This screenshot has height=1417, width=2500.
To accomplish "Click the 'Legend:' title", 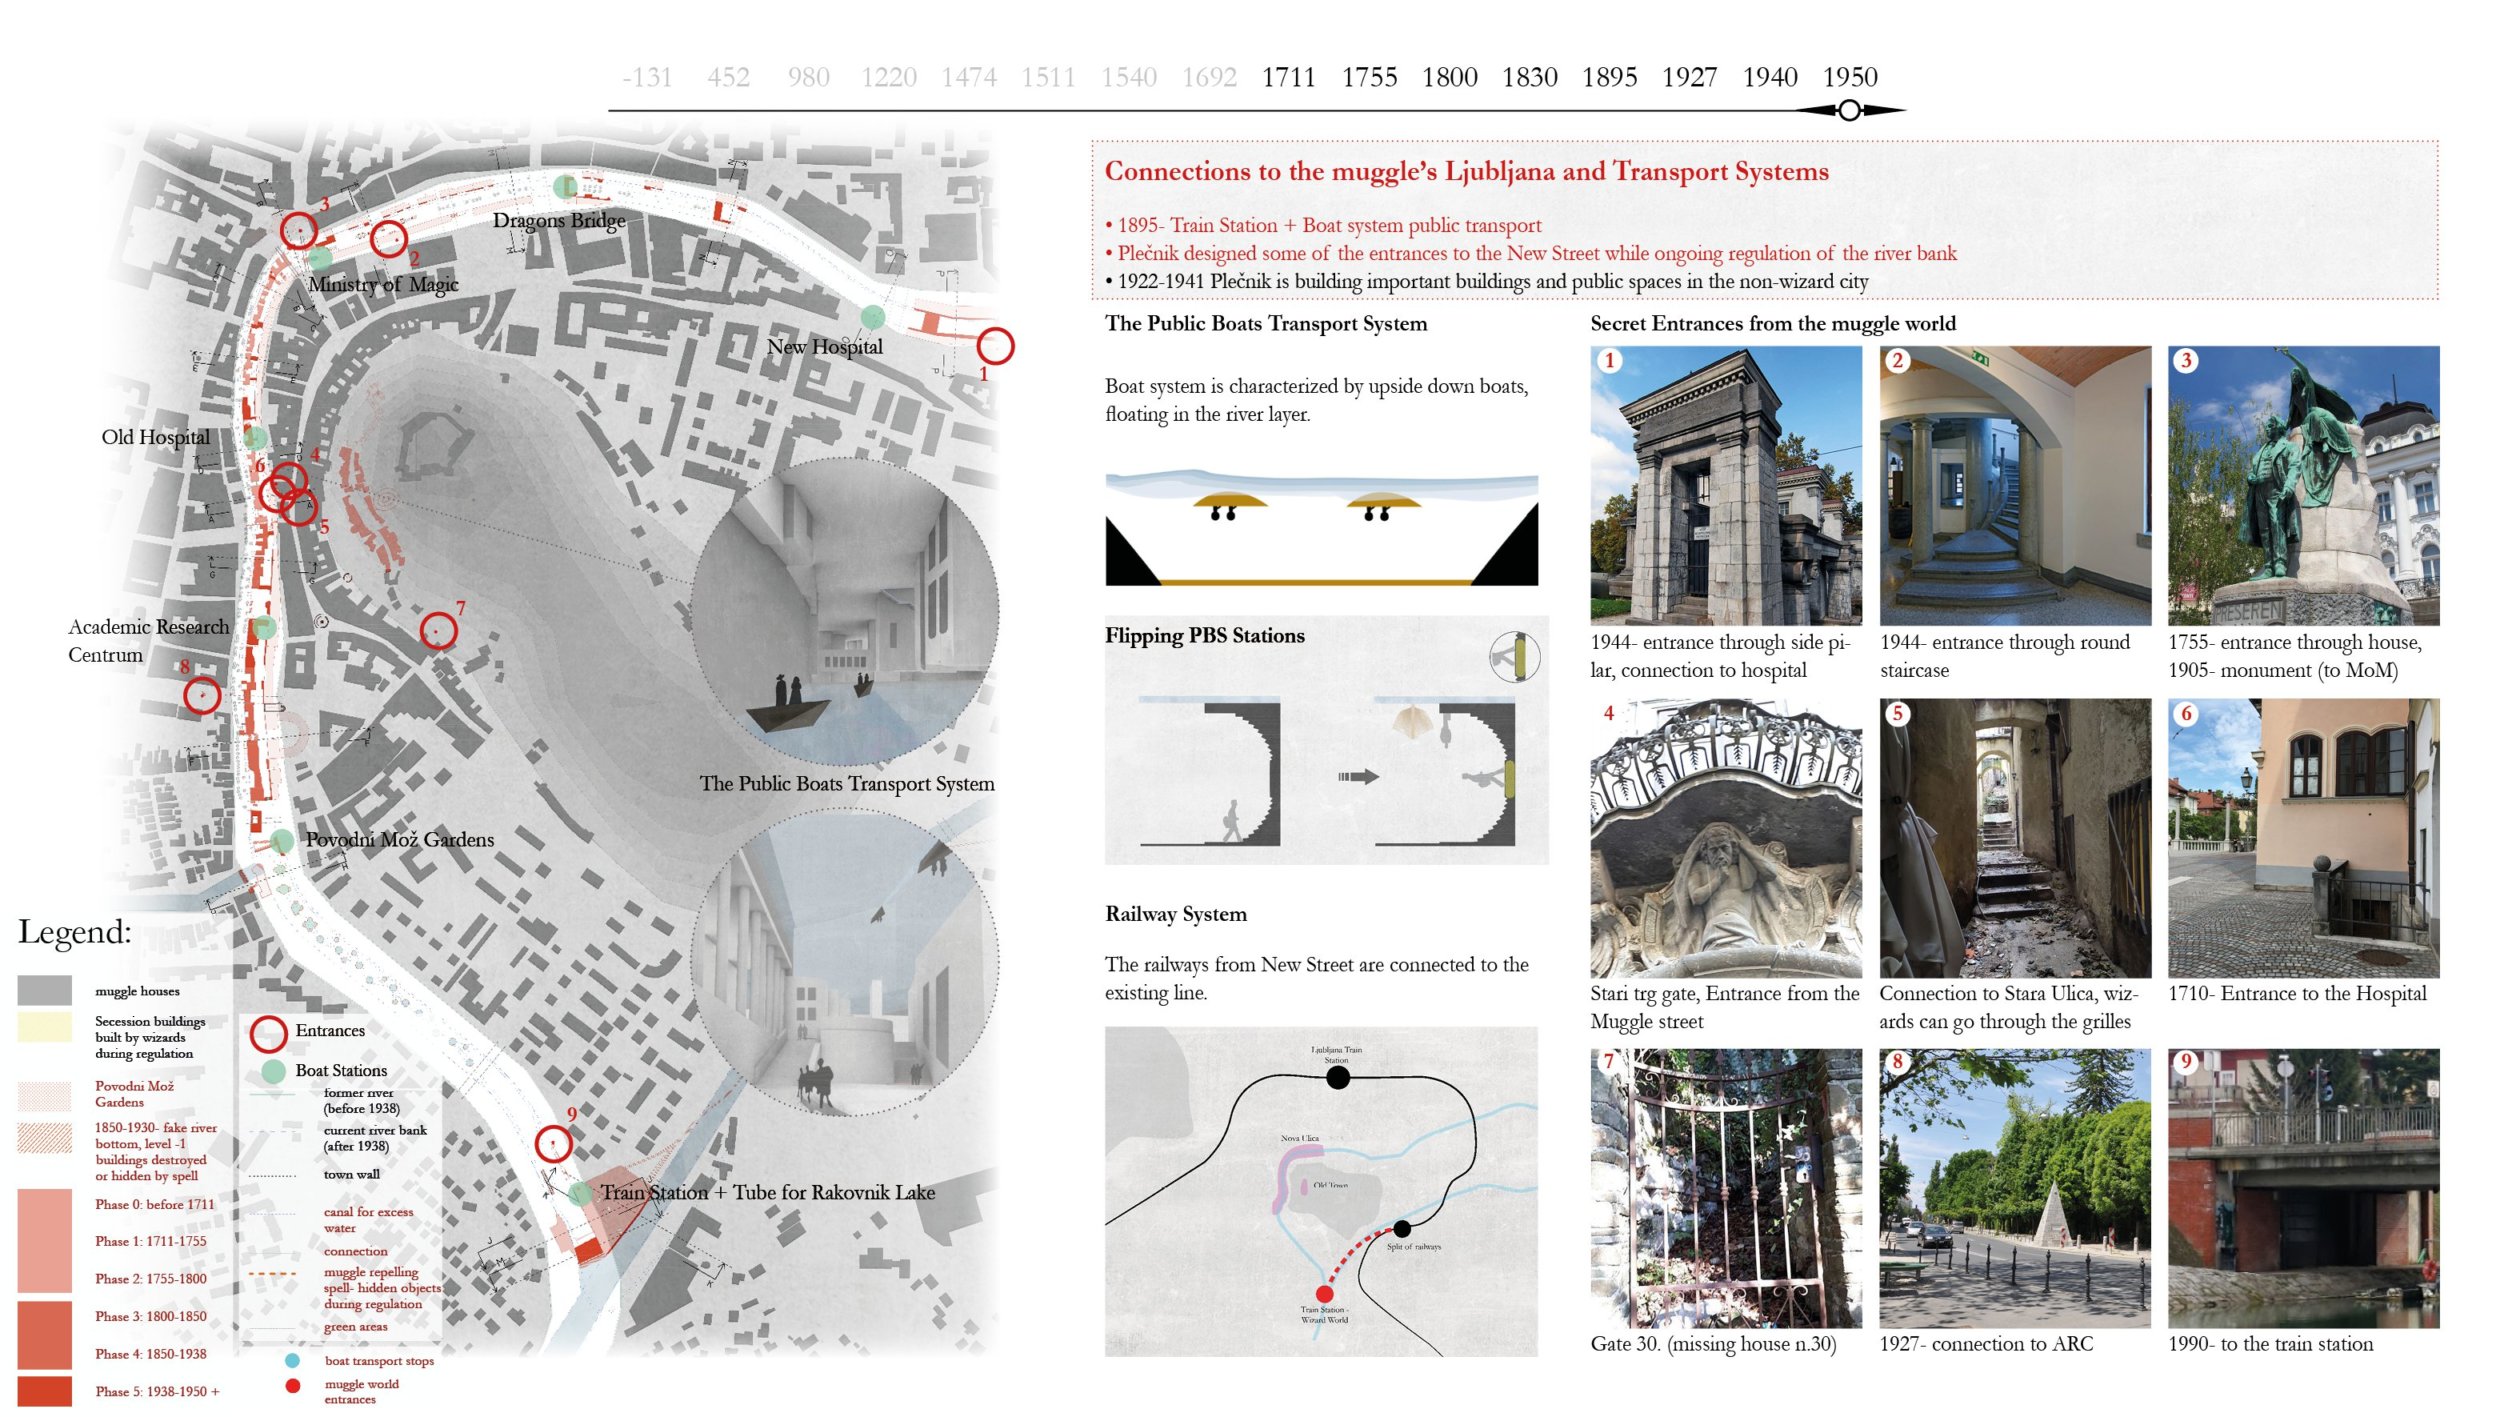I will pyautogui.click(x=75, y=931).
